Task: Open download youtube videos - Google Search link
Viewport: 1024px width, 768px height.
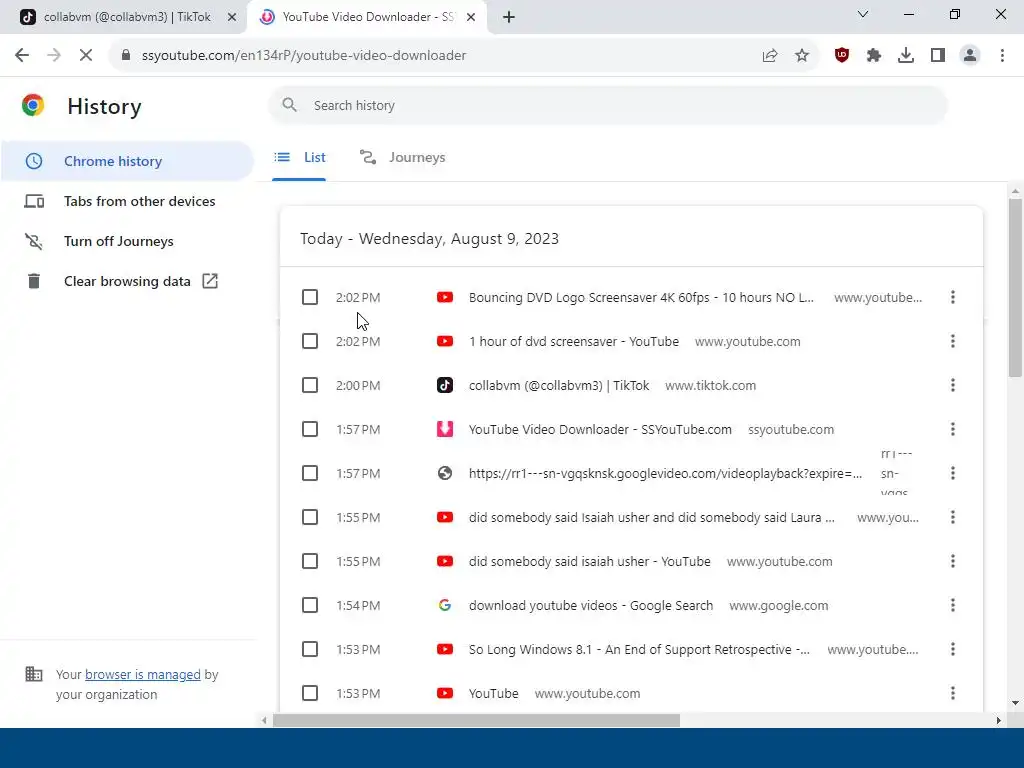Action: coord(591,605)
